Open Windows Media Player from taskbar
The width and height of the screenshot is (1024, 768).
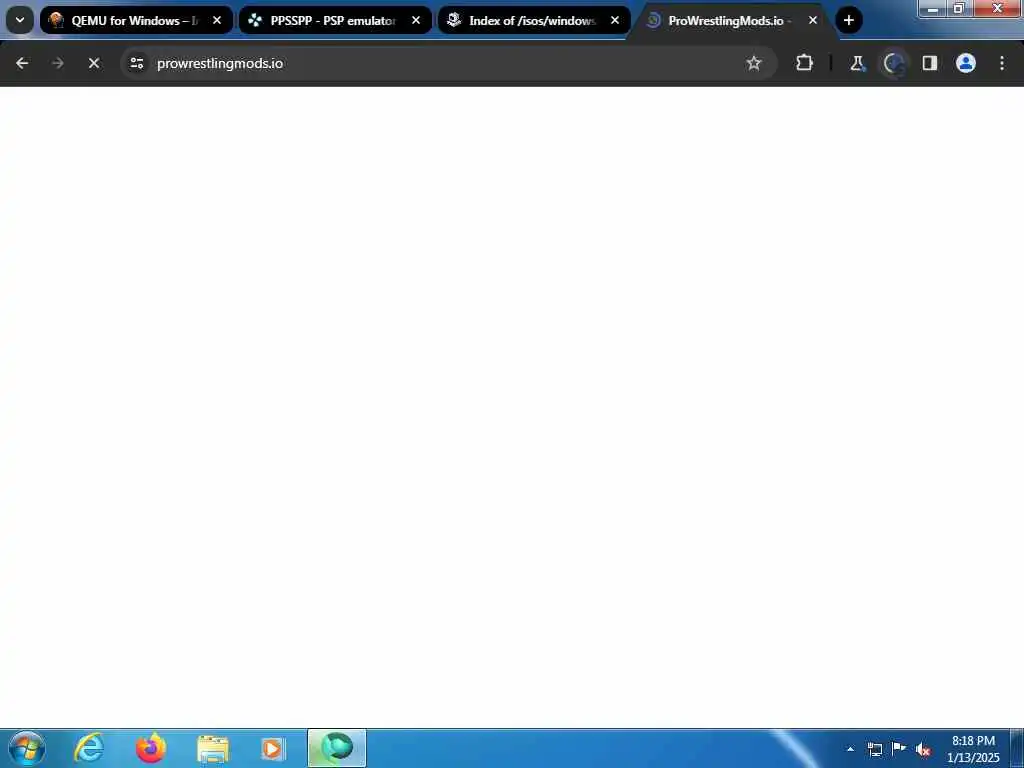click(x=273, y=748)
